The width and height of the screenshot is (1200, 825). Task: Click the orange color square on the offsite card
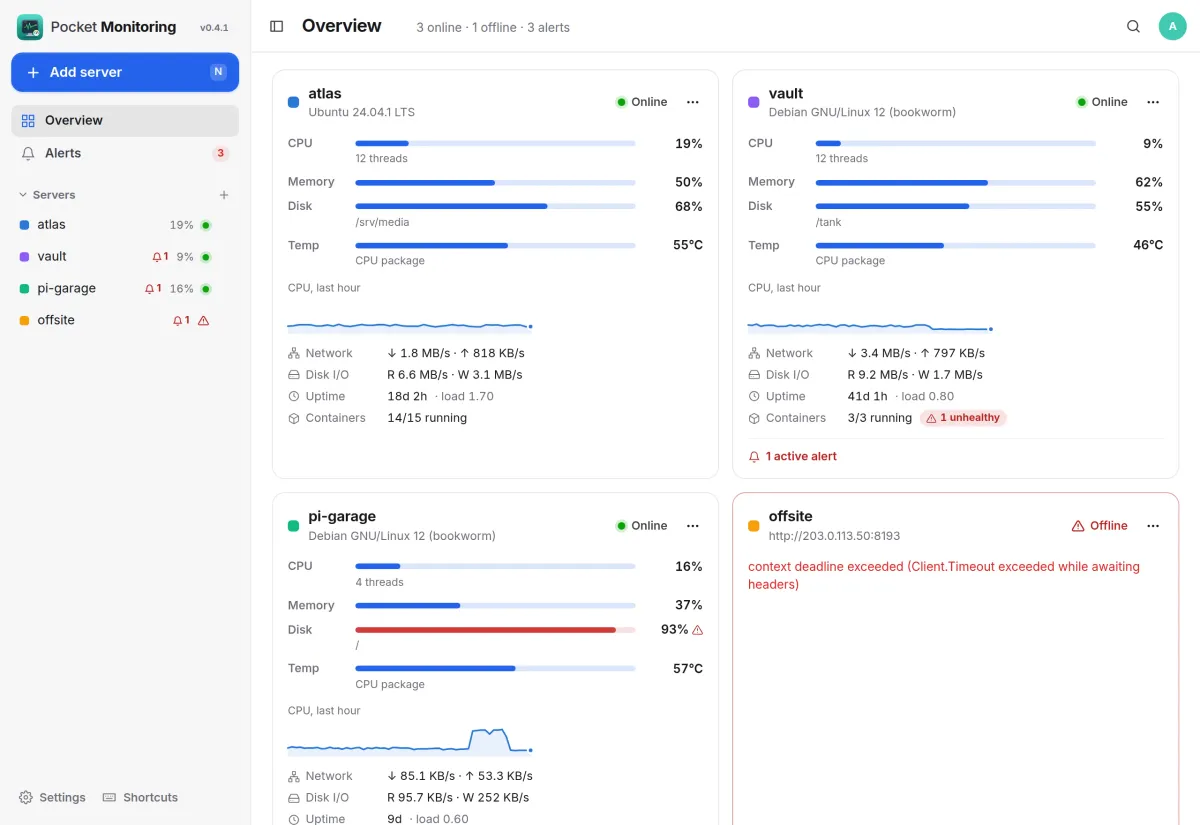pyautogui.click(x=754, y=526)
